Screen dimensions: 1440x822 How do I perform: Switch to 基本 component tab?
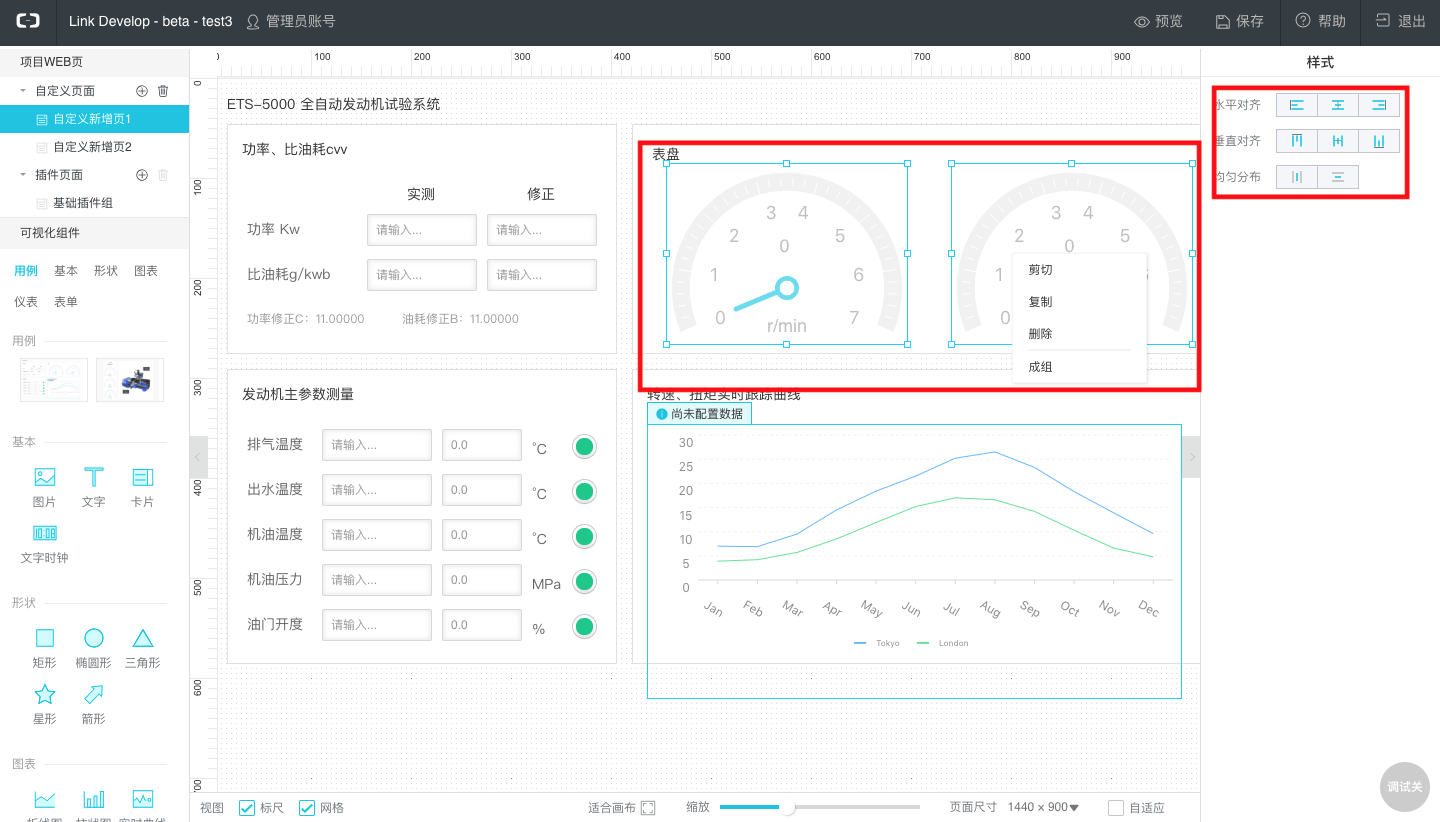(x=66, y=271)
